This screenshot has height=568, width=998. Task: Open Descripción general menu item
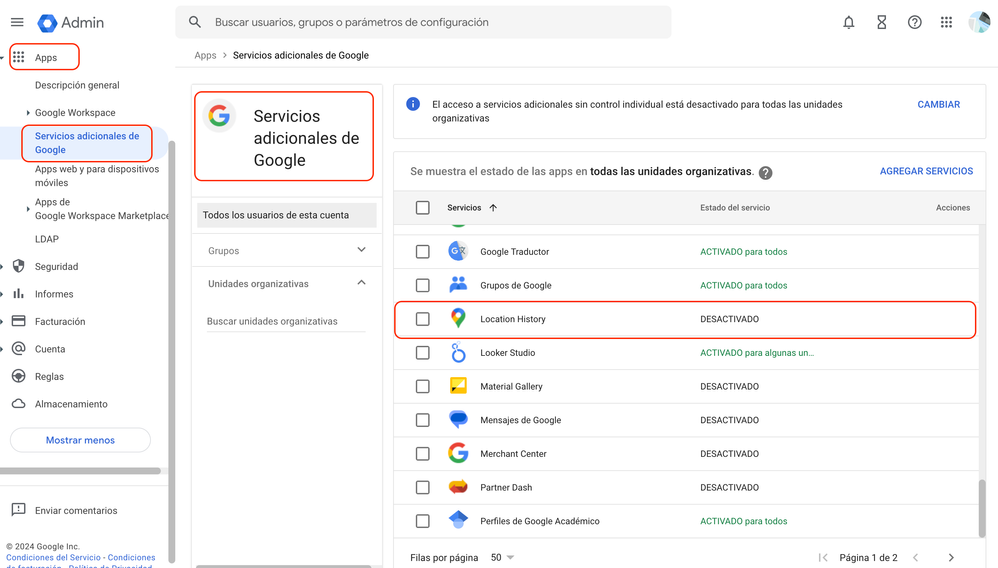pyautogui.click(x=77, y=85)
